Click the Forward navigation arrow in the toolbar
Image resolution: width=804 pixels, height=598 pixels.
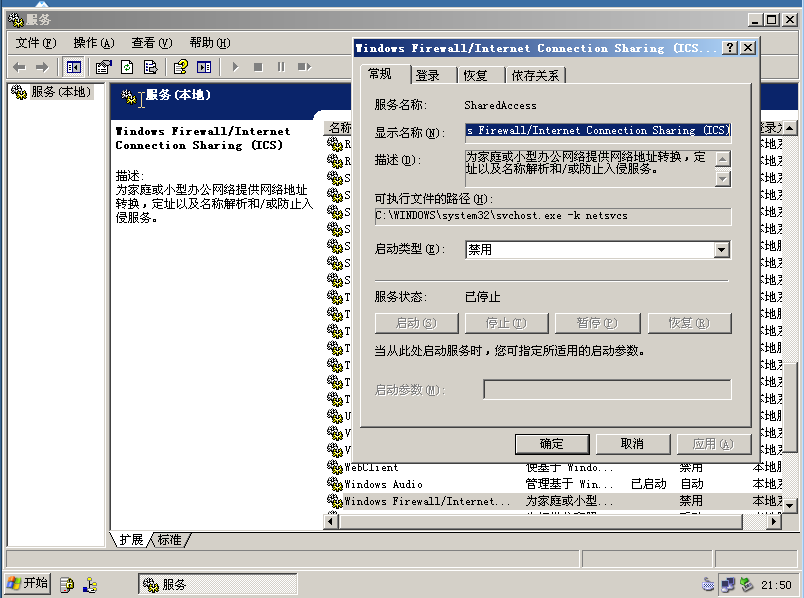tap(40, 66)
